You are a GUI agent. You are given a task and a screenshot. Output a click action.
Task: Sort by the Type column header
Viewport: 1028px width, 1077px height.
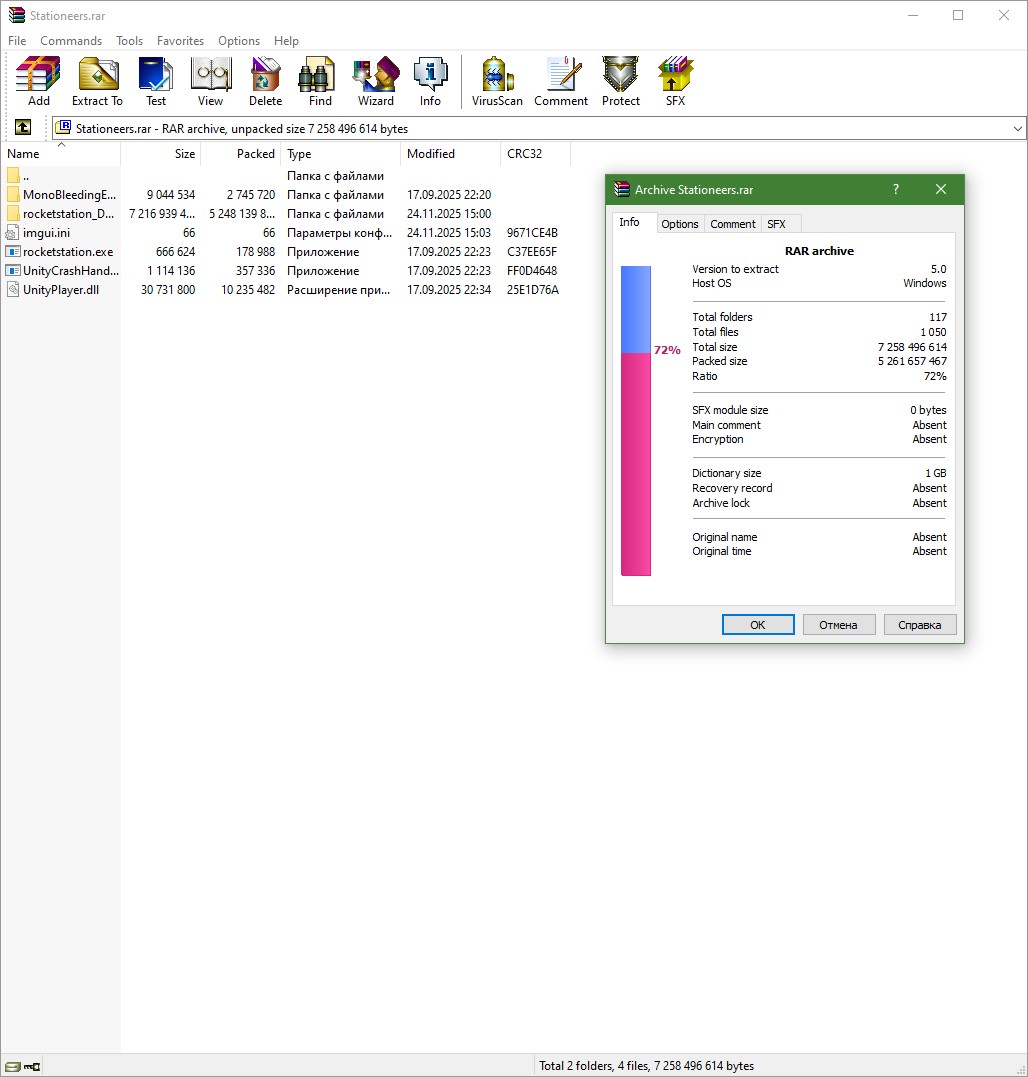pos(341,154)
